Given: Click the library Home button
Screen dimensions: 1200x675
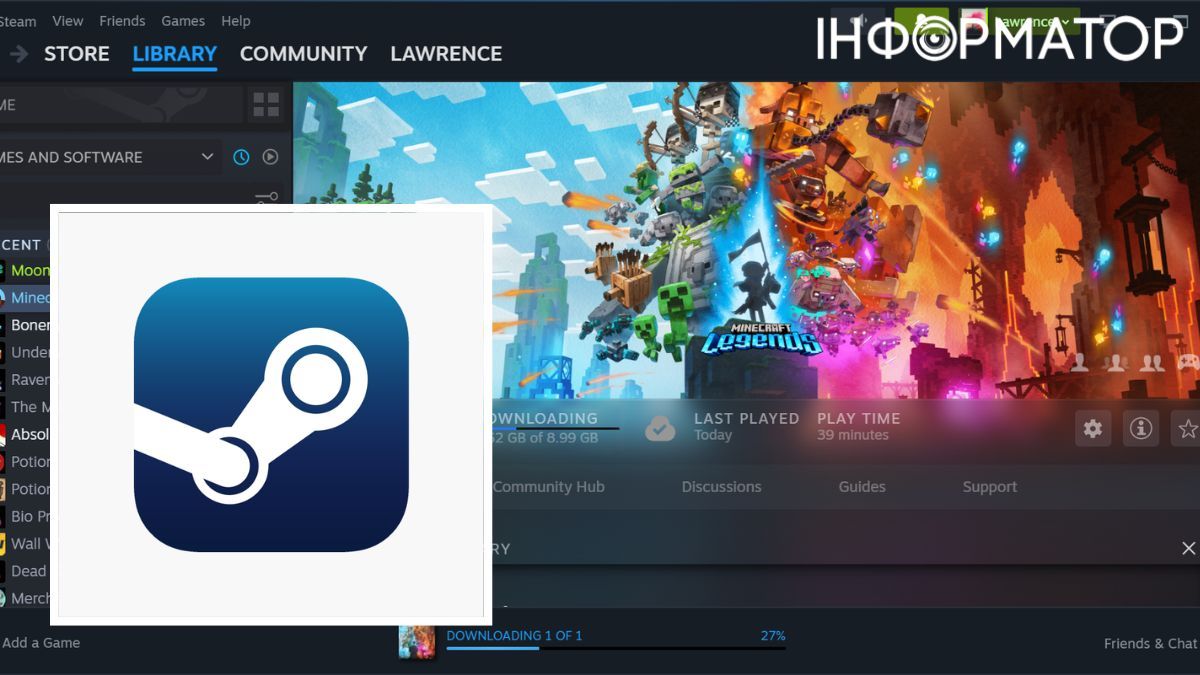Looking at the screenshot, I should coord(120,105).
